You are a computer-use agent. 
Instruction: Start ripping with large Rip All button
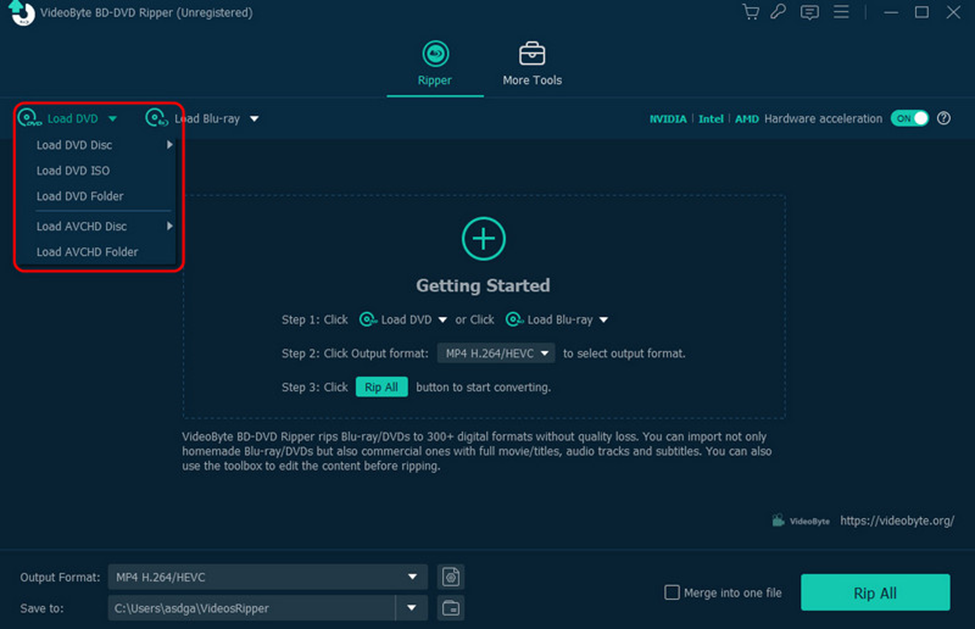875,592
